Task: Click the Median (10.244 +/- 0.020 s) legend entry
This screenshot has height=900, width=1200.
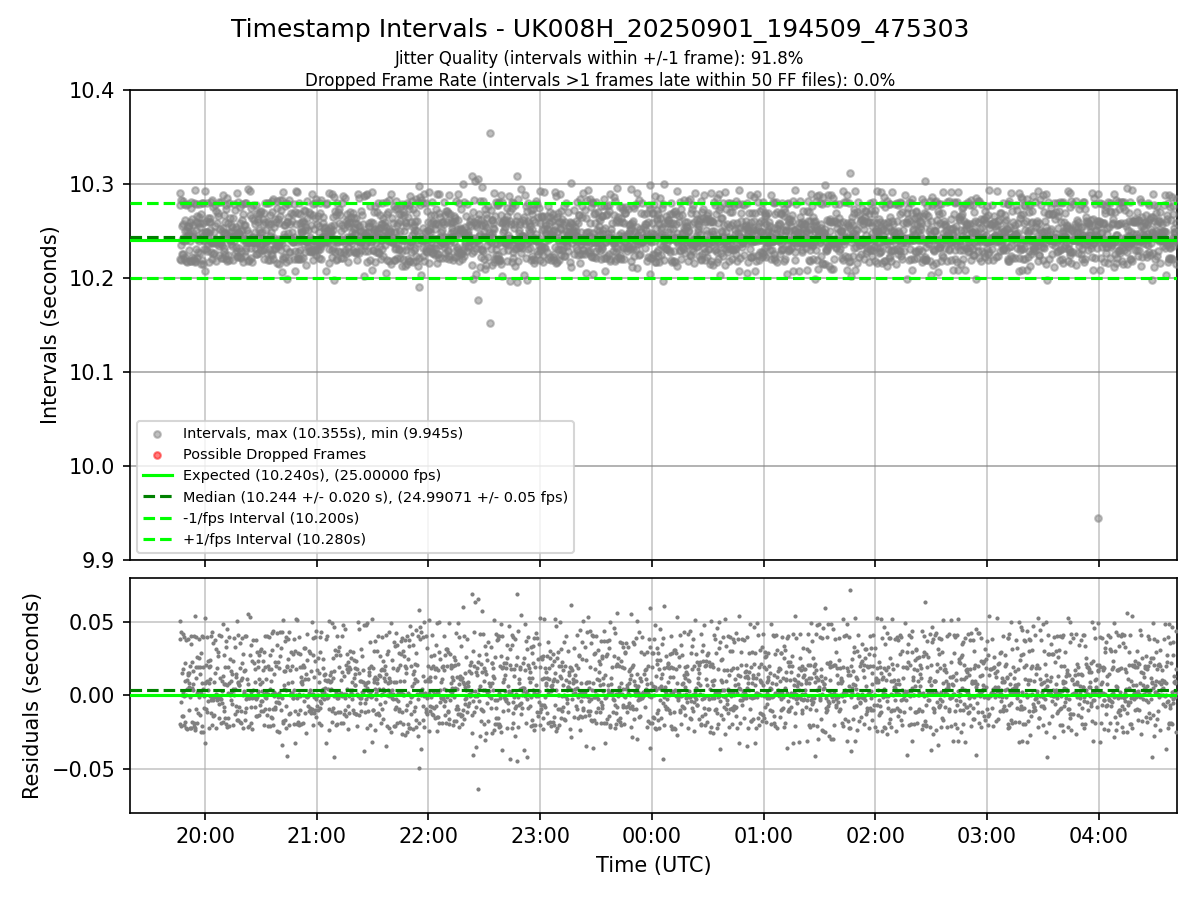Action: (375, 496)
